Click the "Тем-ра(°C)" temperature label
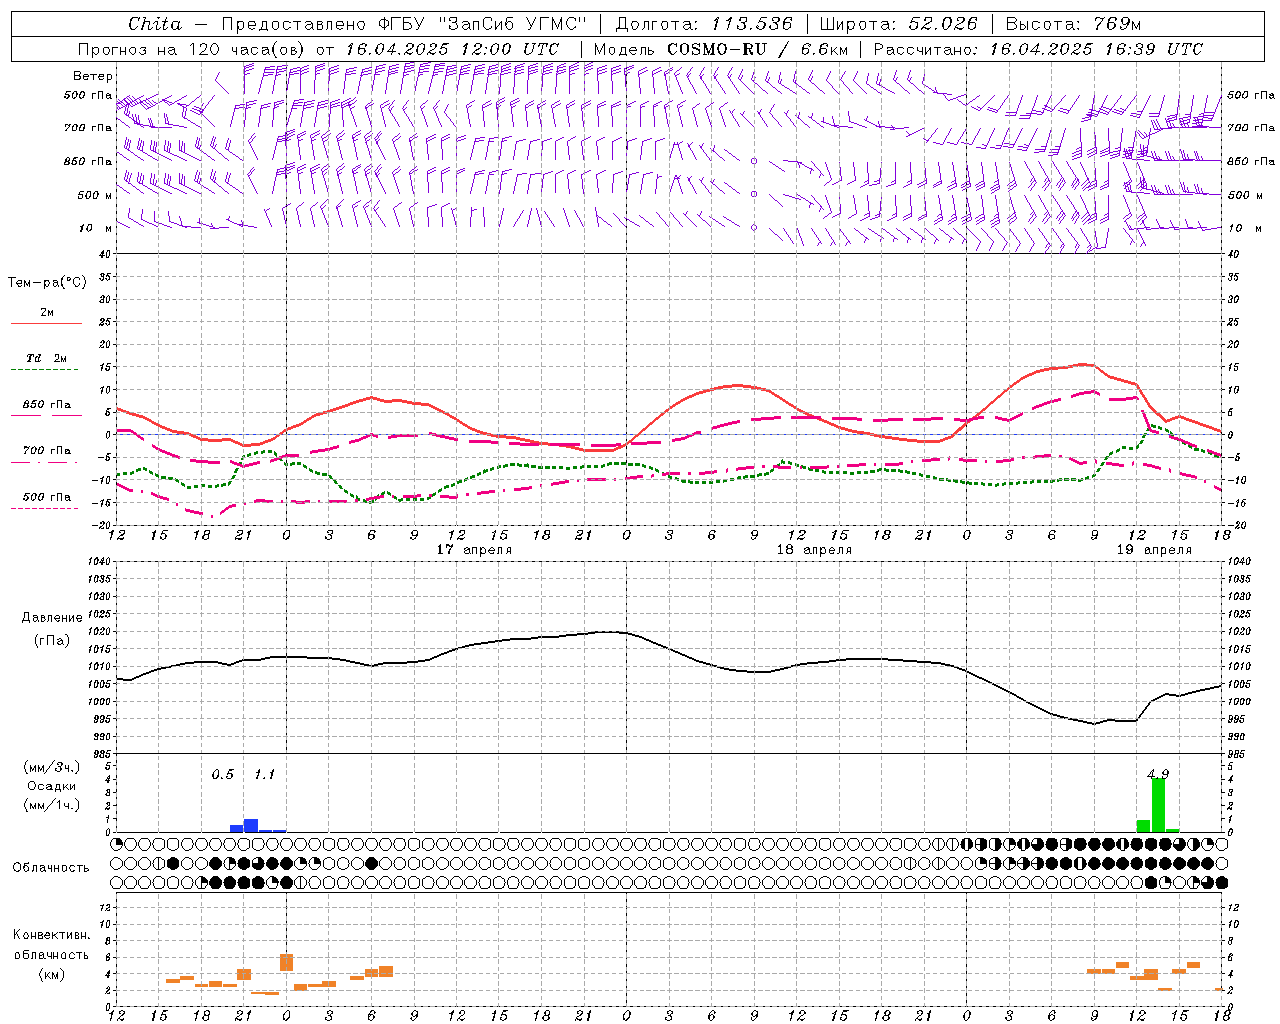Screen dimensions: 1280x1024 [x=47, y=283]
